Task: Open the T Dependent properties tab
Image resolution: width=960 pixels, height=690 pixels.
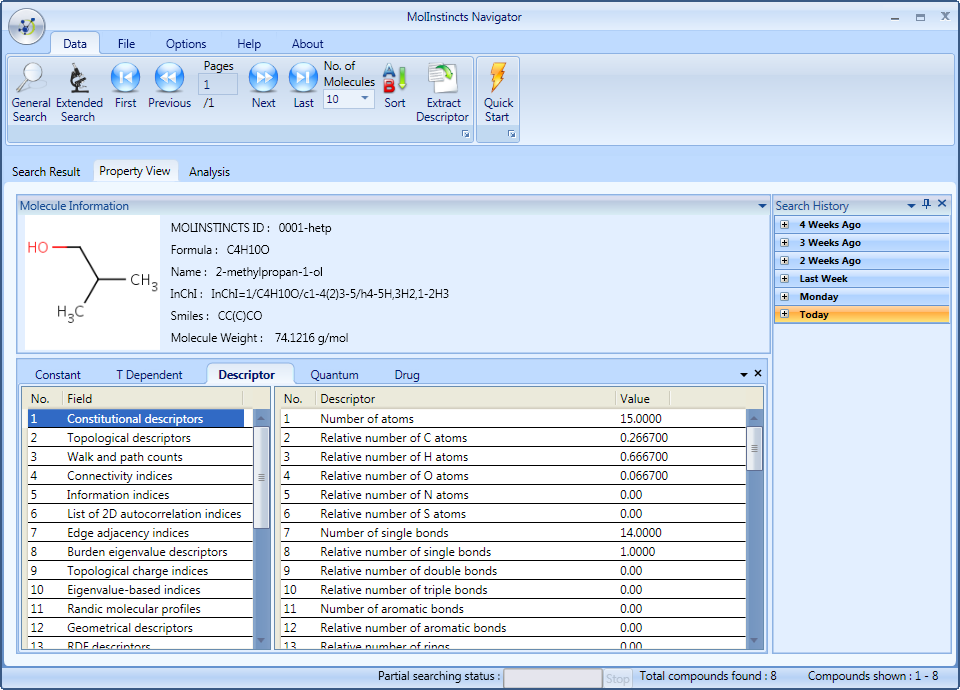Action: pyautogui.click(x=149, y=375)
